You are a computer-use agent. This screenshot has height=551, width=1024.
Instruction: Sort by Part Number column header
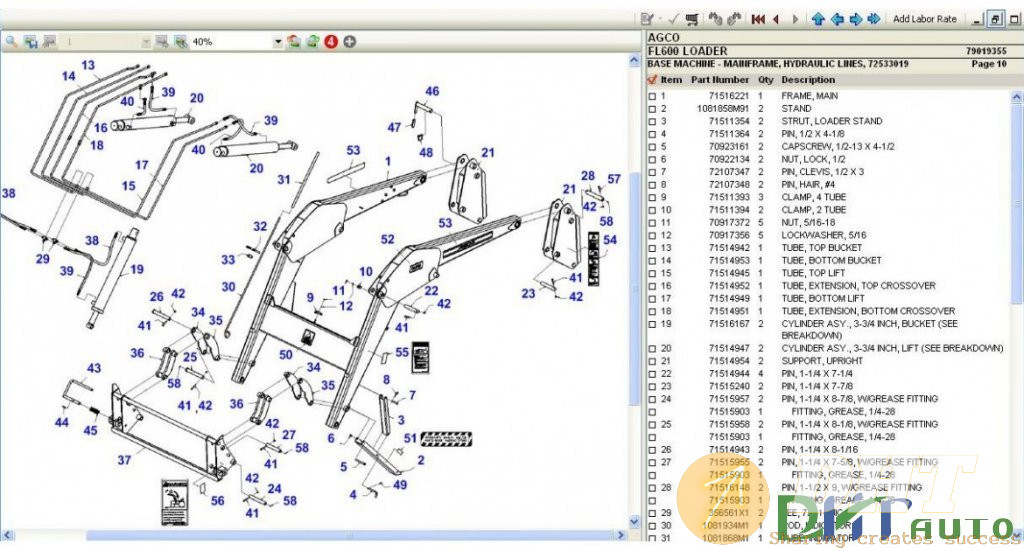click(x=720, y=80)
